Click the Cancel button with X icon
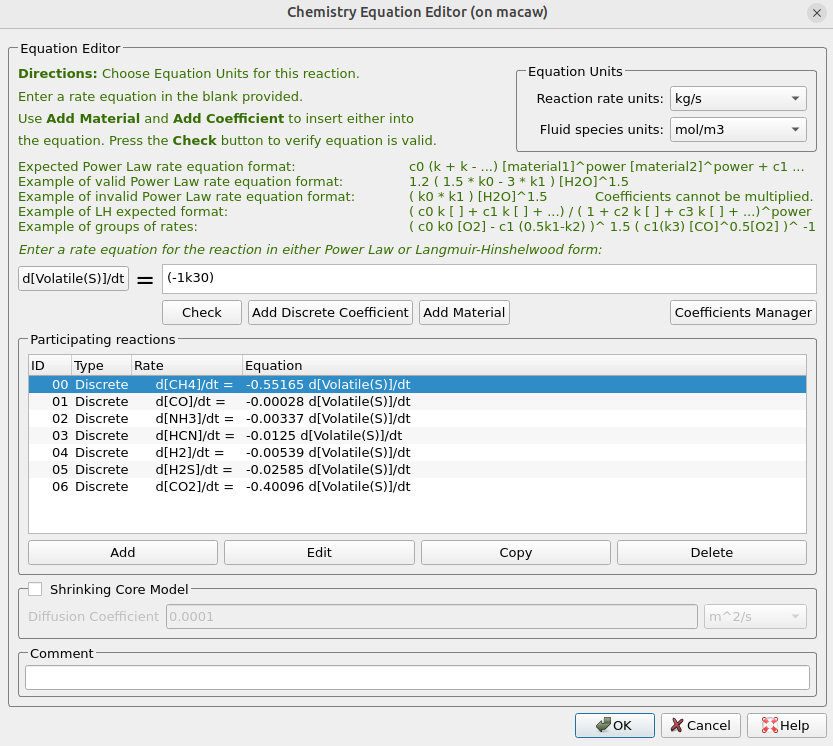 pyautogui.click(x=701, y=725)
